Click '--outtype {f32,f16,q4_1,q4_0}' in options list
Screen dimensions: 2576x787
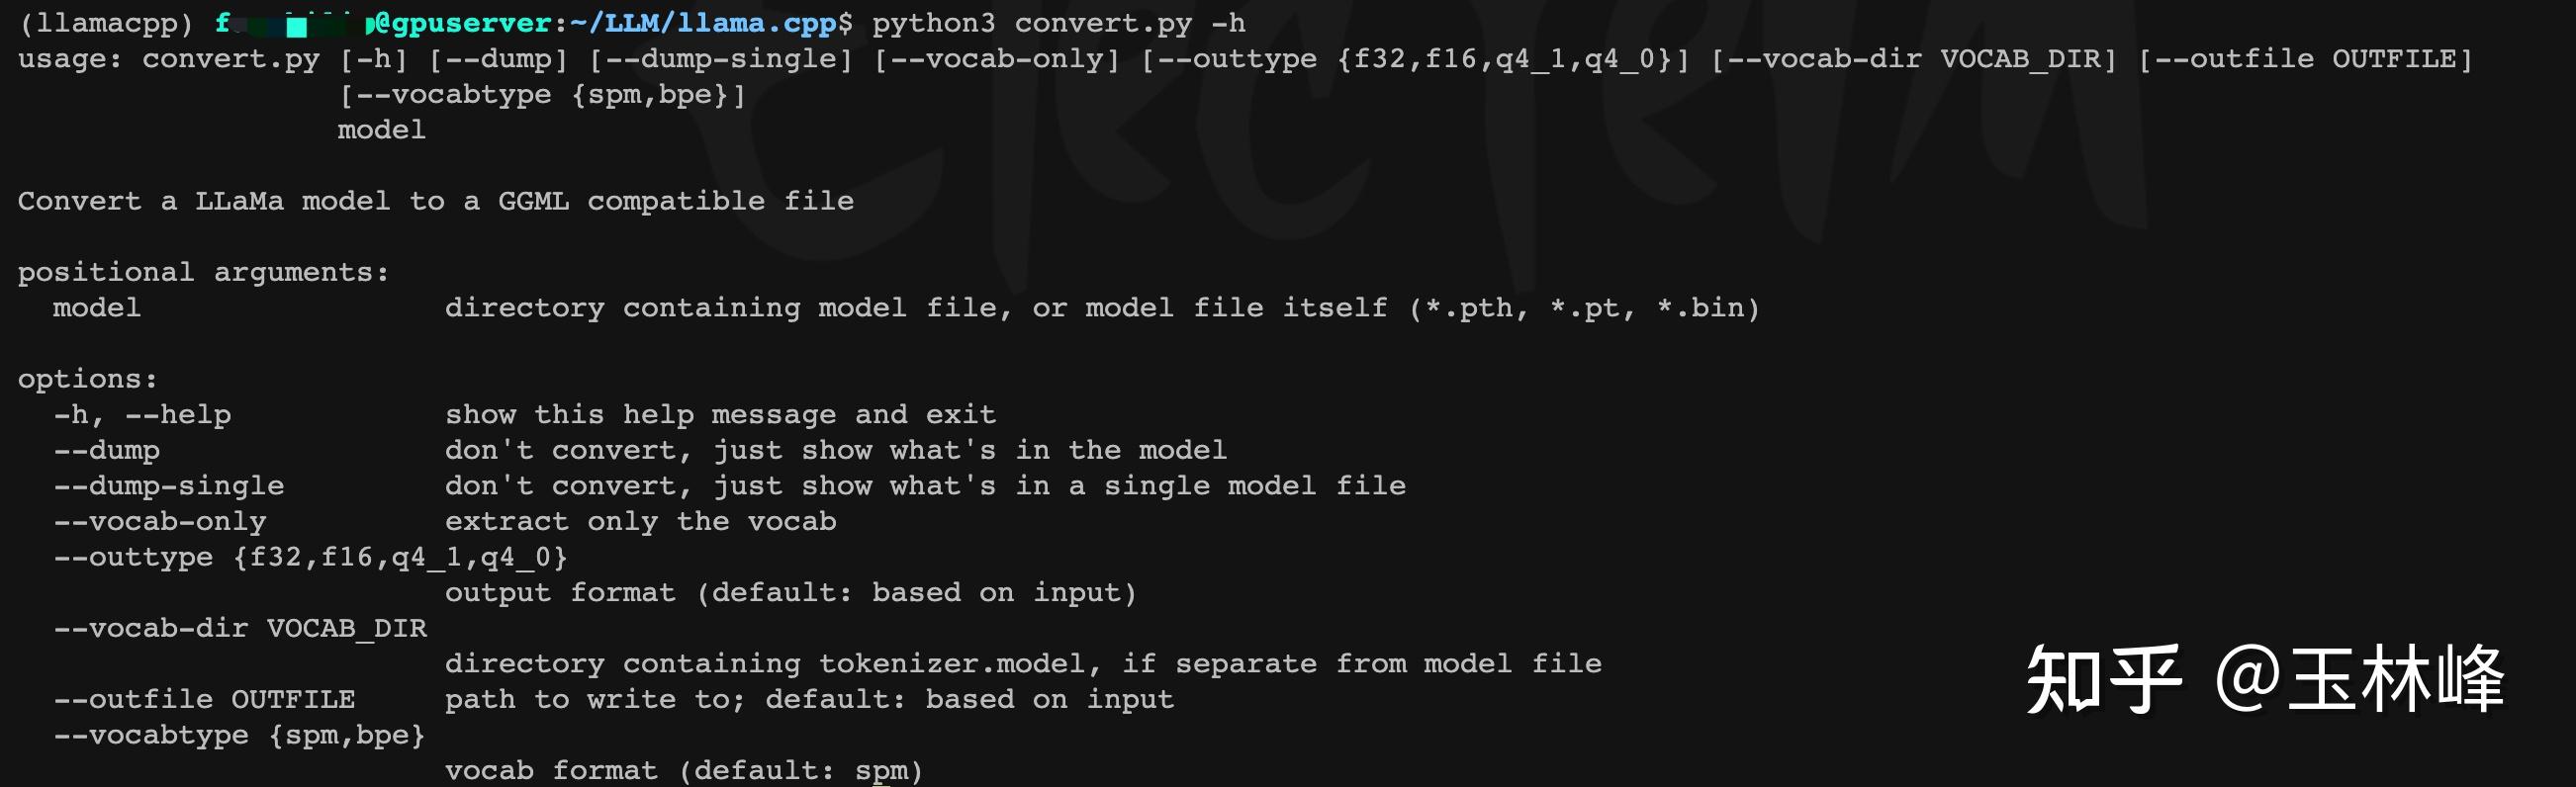coord(310,557)
